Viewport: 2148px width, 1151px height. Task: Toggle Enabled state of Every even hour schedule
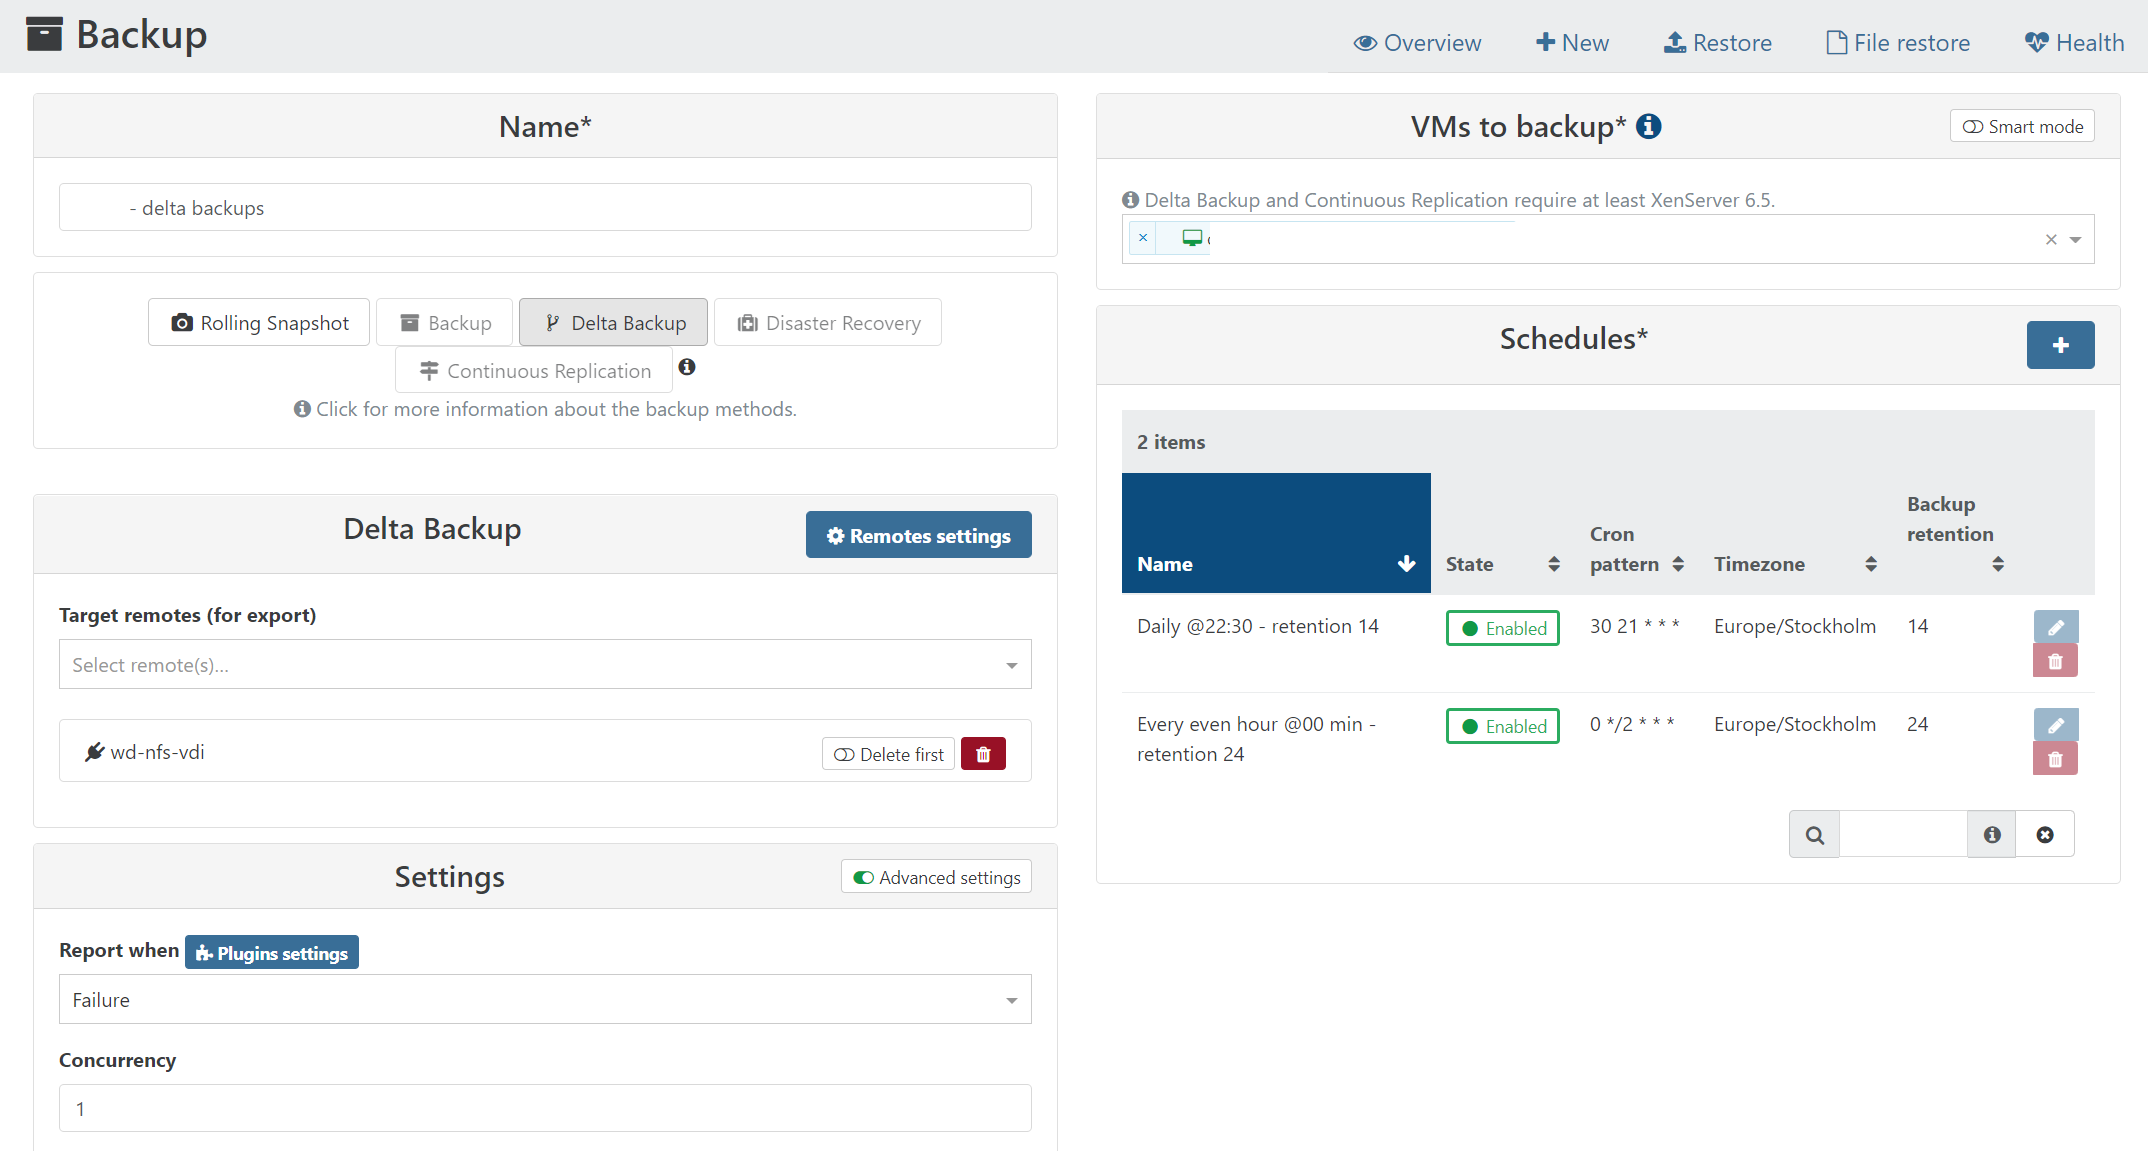(x=1503, y=726)
